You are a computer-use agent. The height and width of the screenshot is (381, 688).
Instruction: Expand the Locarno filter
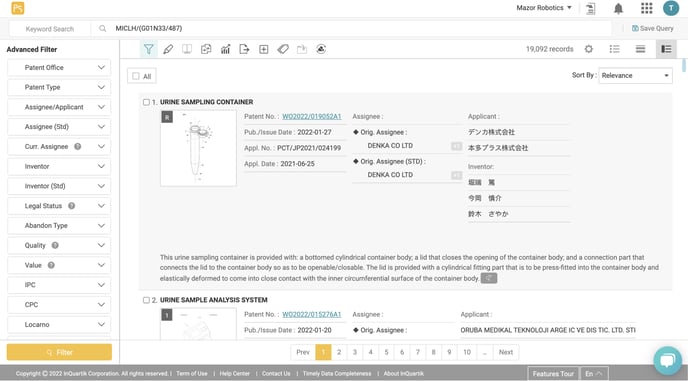click(59, 324)
